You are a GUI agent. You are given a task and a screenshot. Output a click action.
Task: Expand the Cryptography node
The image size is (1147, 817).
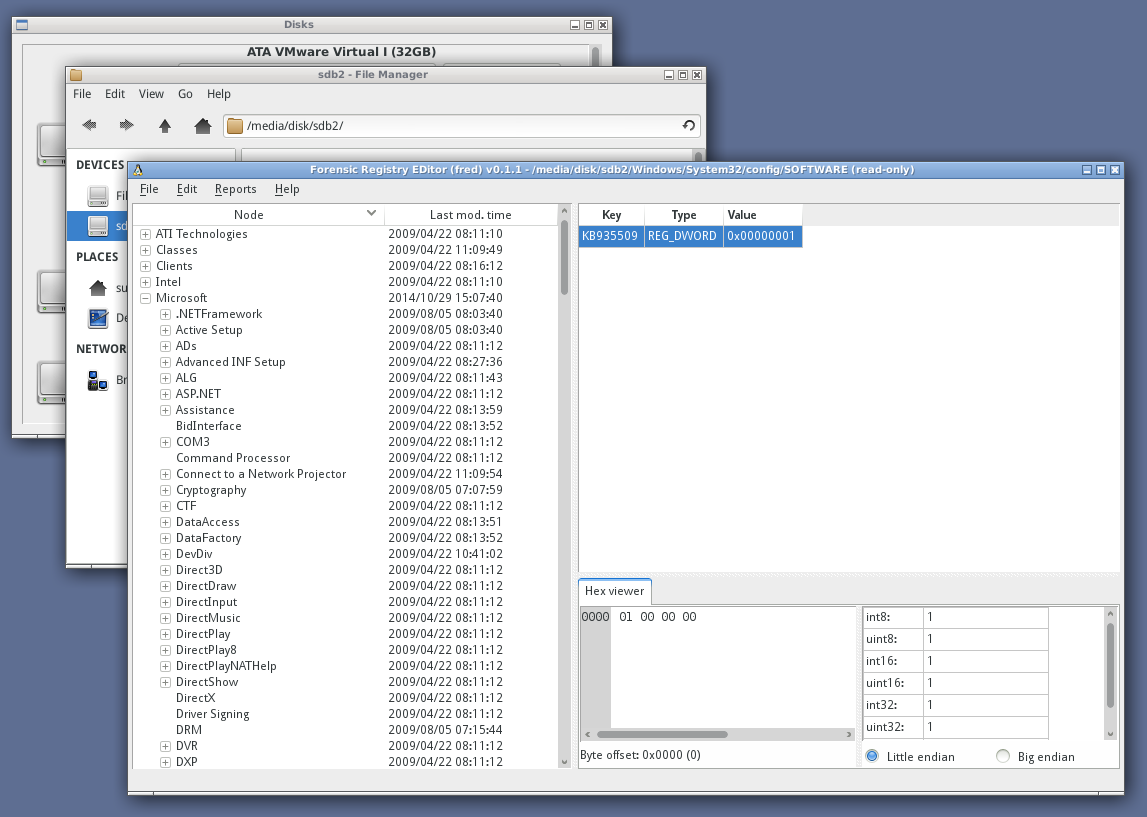click(x=165, y=490)
